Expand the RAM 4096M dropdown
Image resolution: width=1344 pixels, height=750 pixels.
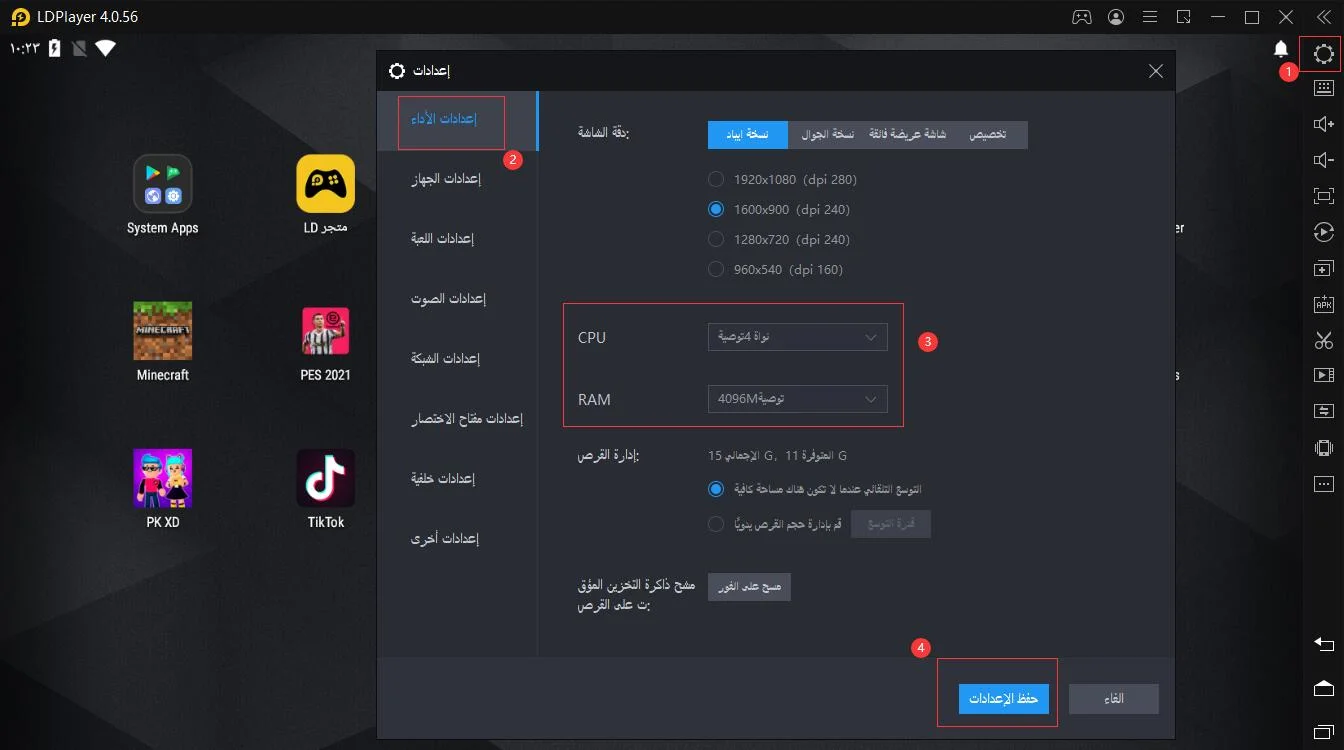[797, 399]
